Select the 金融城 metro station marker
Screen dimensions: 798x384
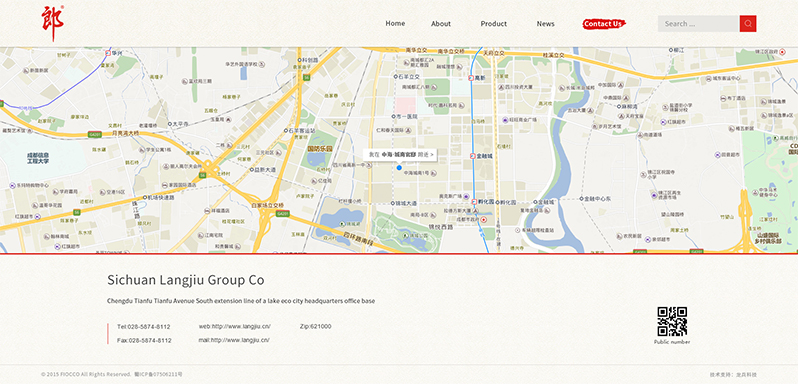point(473,156)
